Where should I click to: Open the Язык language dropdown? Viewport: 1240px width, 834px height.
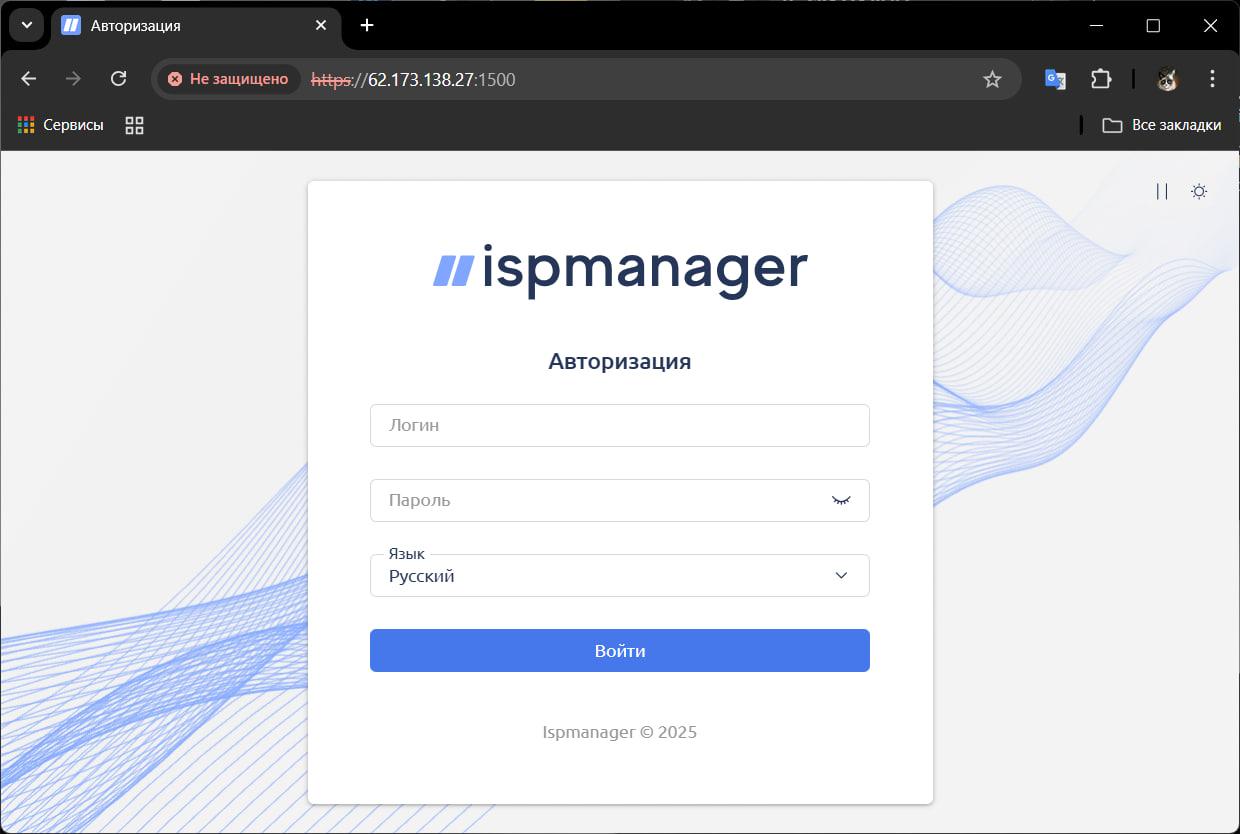click(620, 575)
